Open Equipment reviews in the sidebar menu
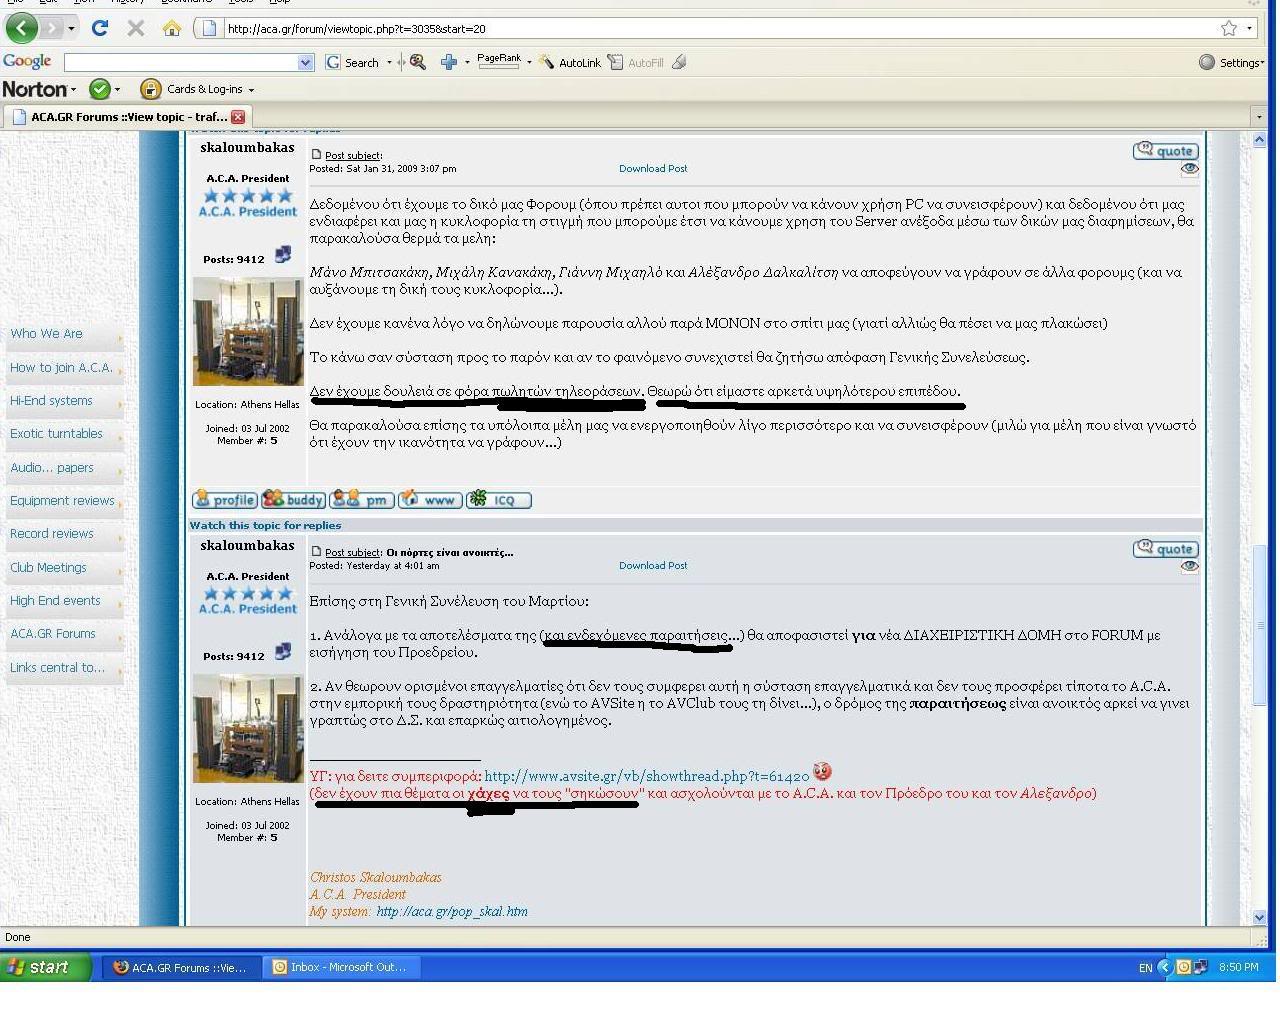Image resolution: width=1280 pixels, height=1024 pixels. point(62,501)
